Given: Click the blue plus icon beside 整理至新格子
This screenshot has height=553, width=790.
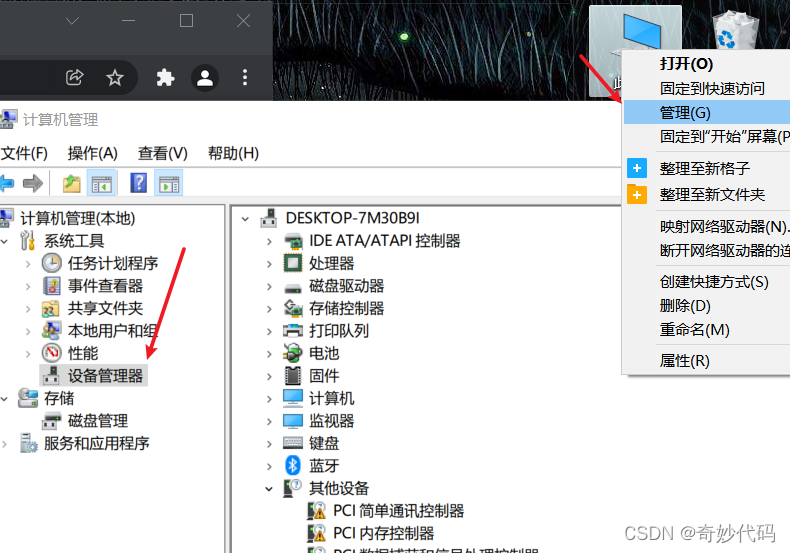Looking at the screenshot, I should pyautogui.click(x=637, y=168).
